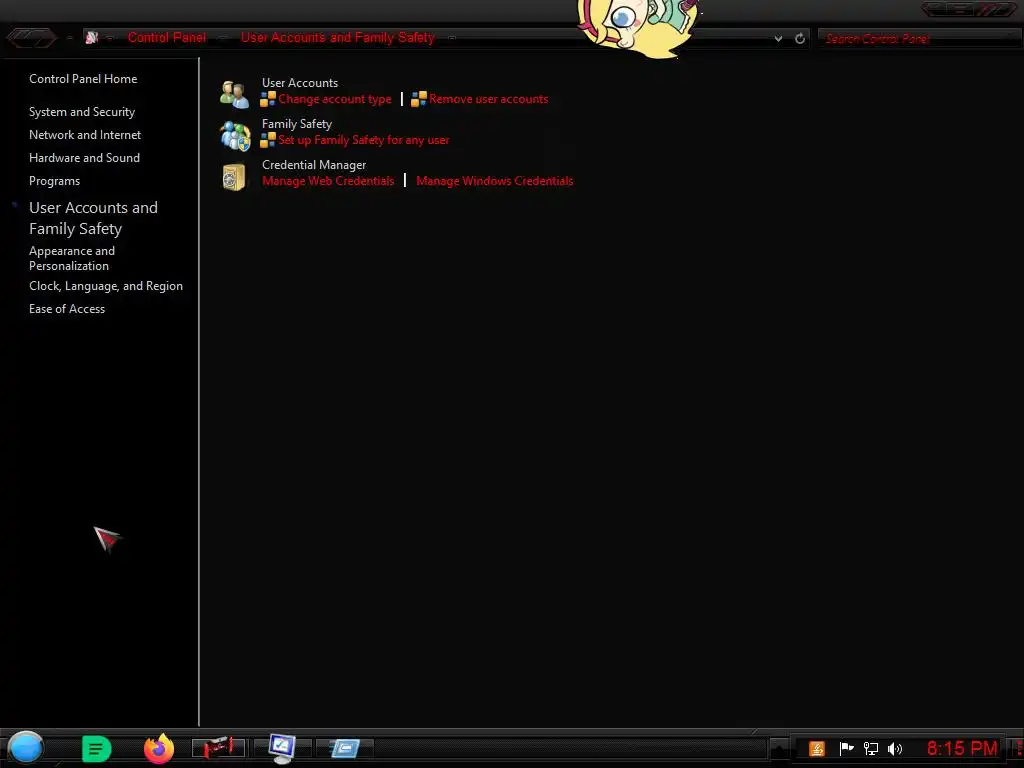The image size is (1024, 768).
Task: Click Manage Web Credentials link
Action: coord(328,181)
